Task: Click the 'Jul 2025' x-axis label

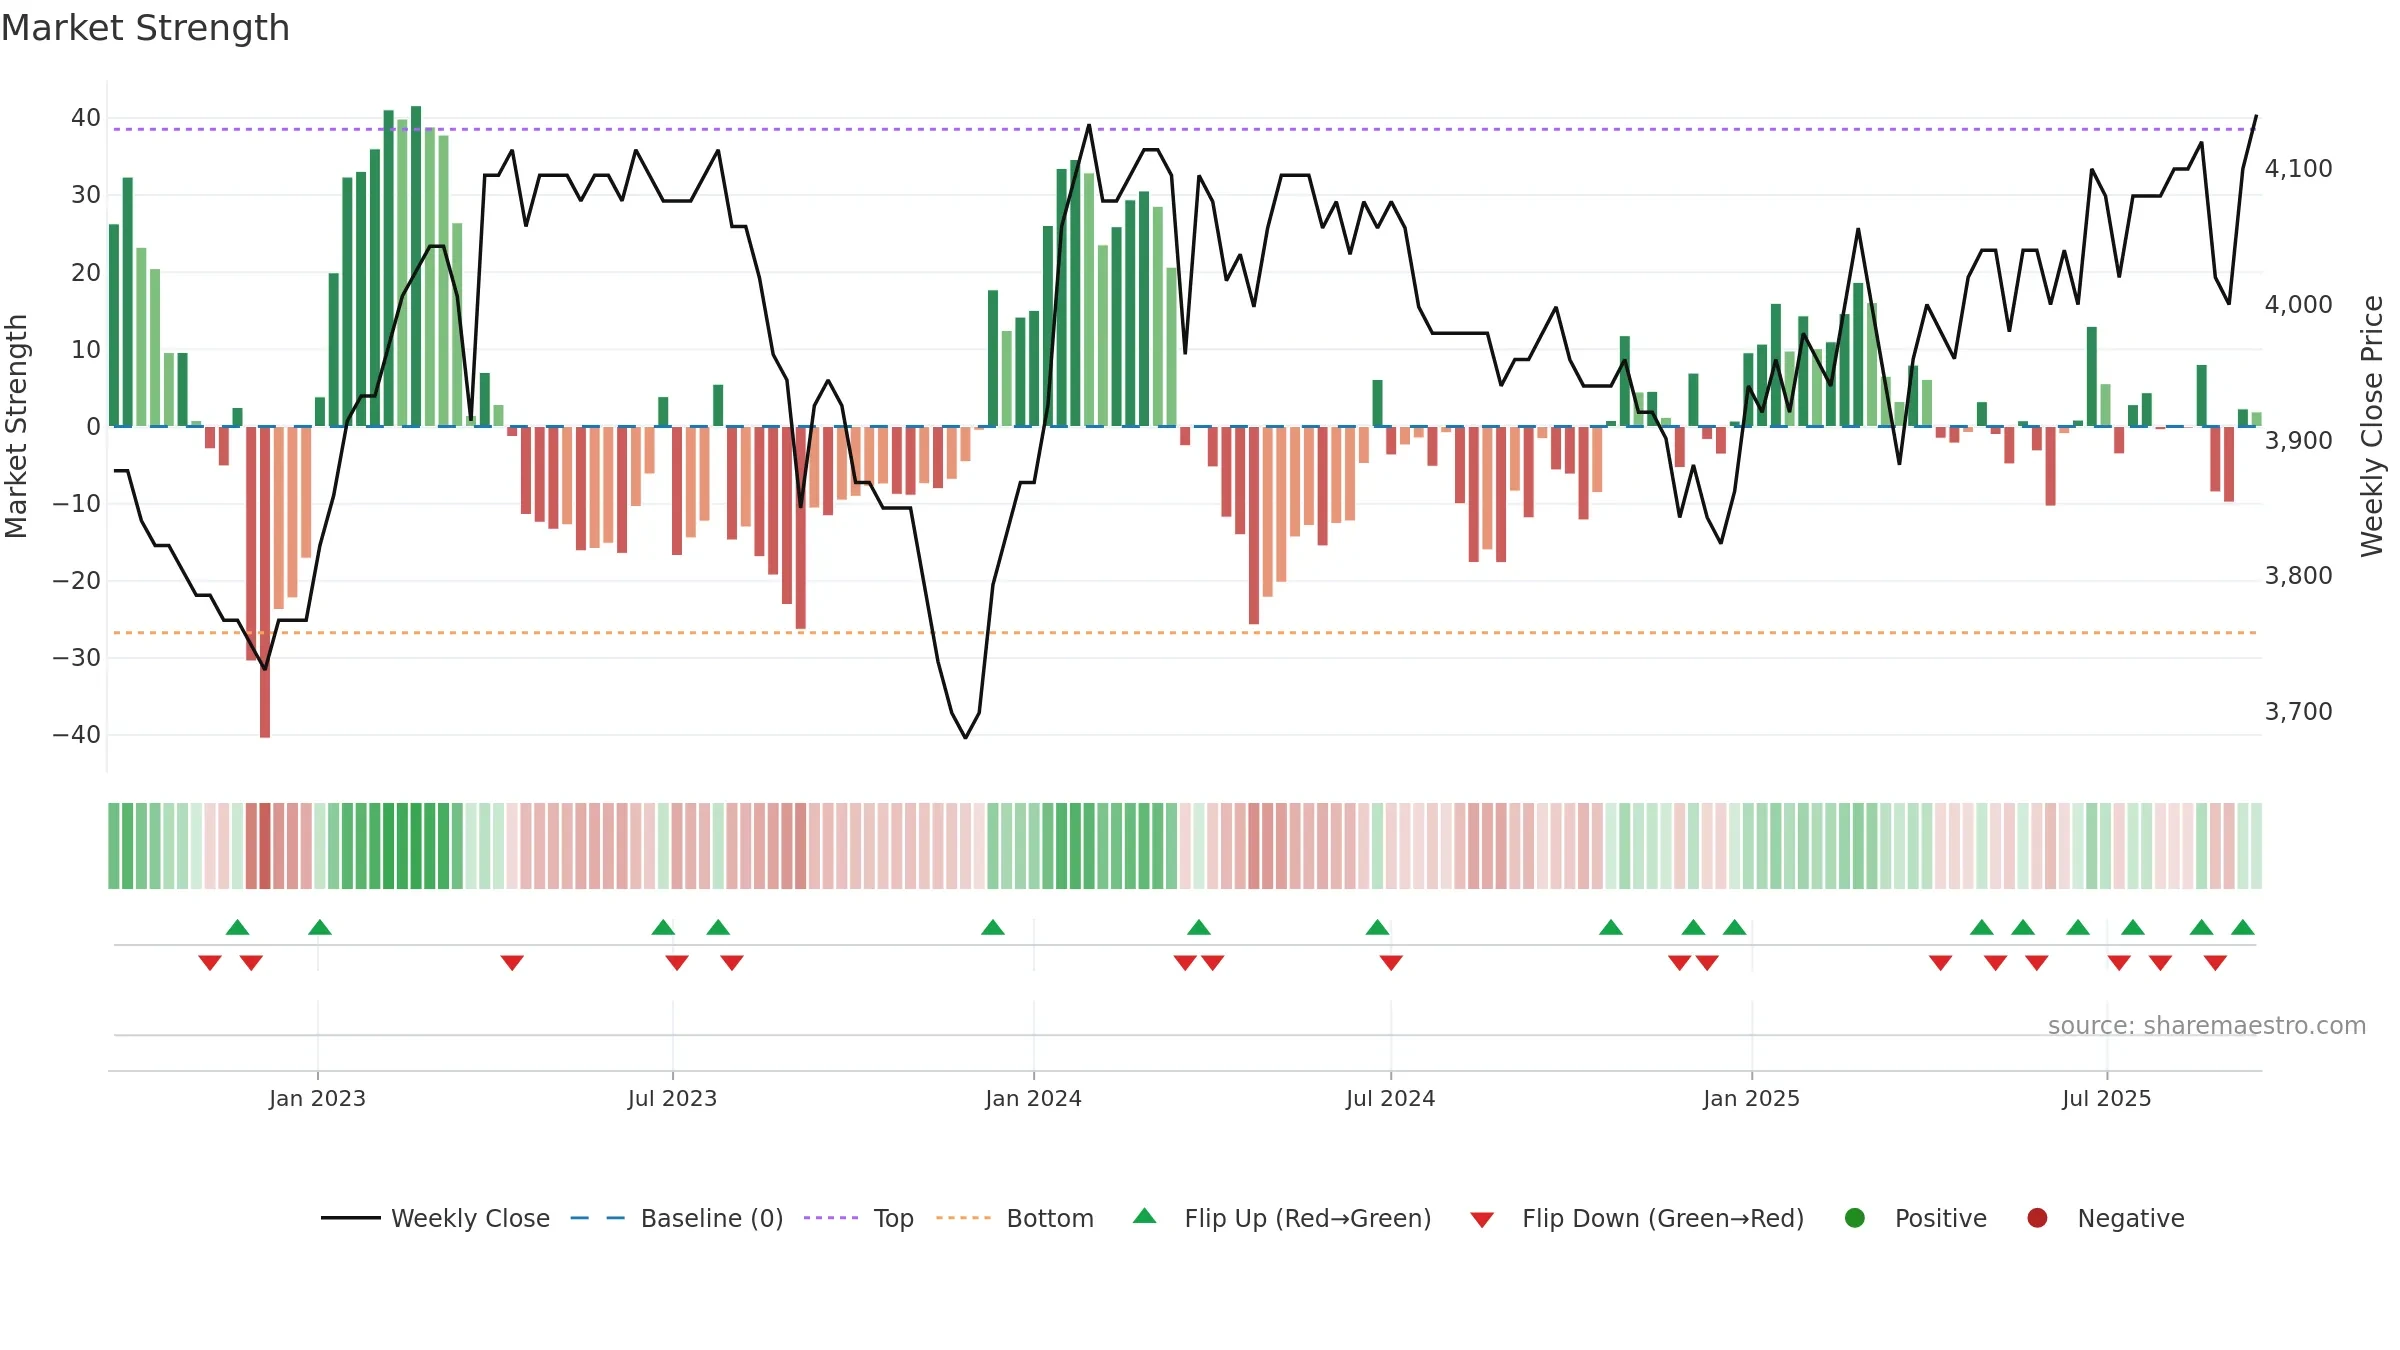Action: (x=2106, y=1098)
